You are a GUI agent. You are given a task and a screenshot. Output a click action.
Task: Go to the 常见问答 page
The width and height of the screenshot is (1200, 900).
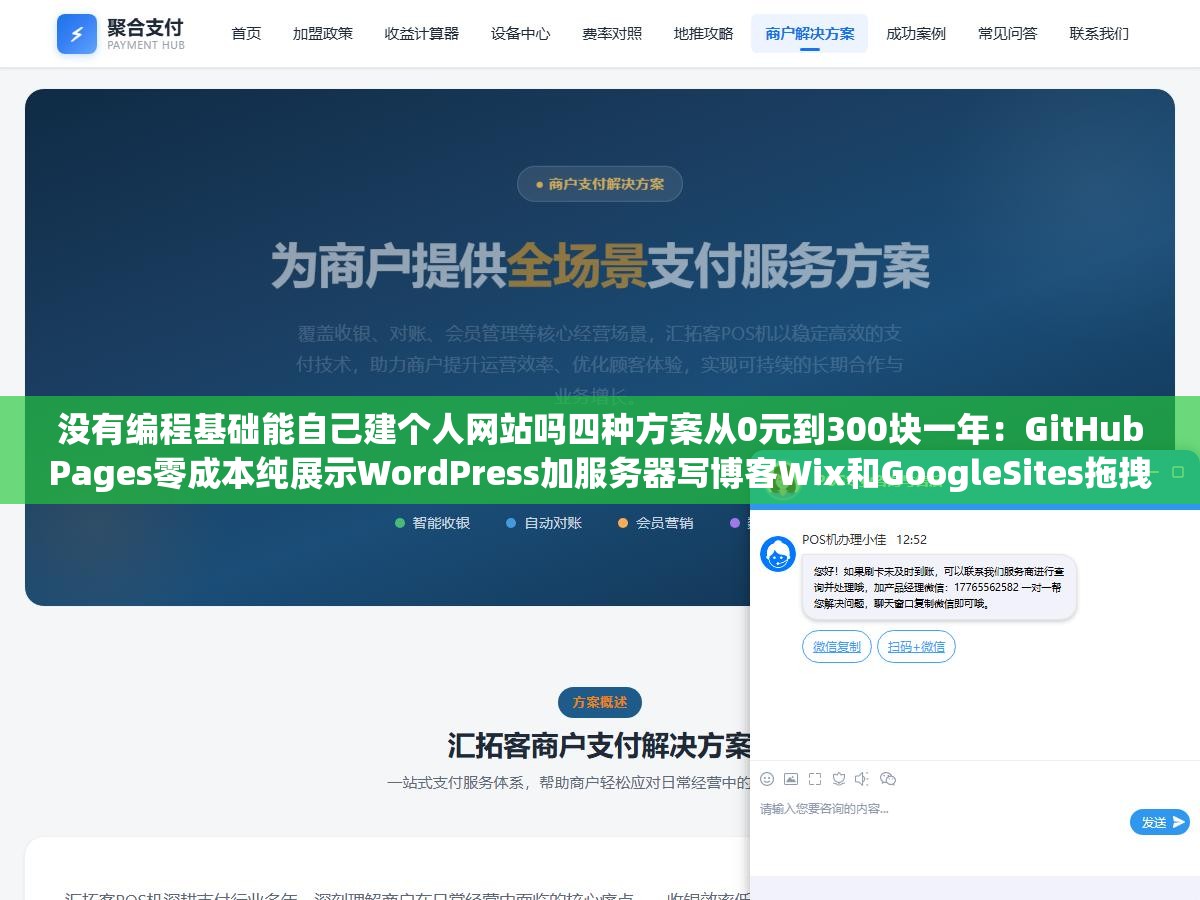pos(1008,34)
